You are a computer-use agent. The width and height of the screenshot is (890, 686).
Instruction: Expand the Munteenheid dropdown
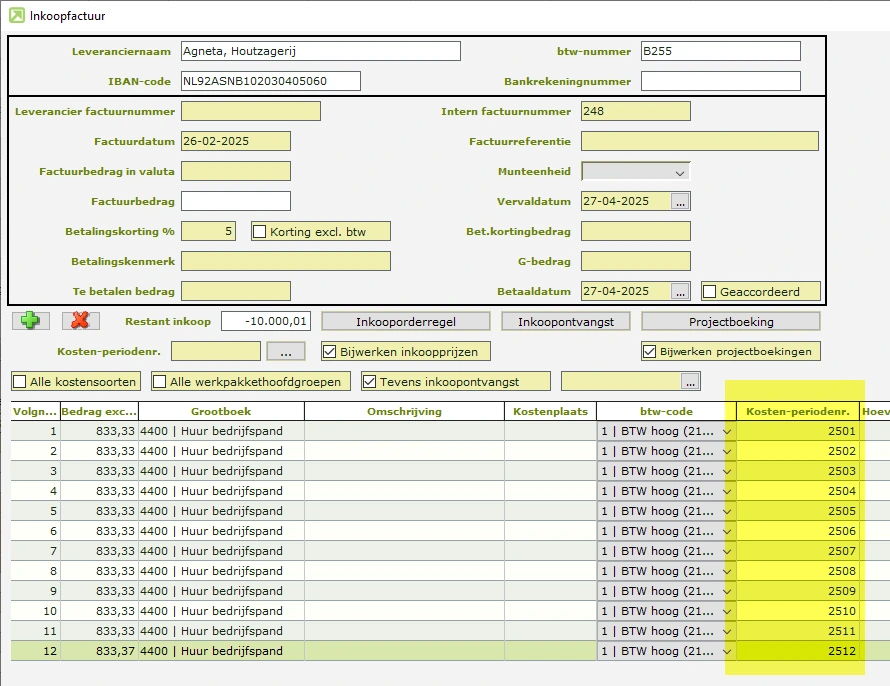pyautogui.click(x=680, y=172)
